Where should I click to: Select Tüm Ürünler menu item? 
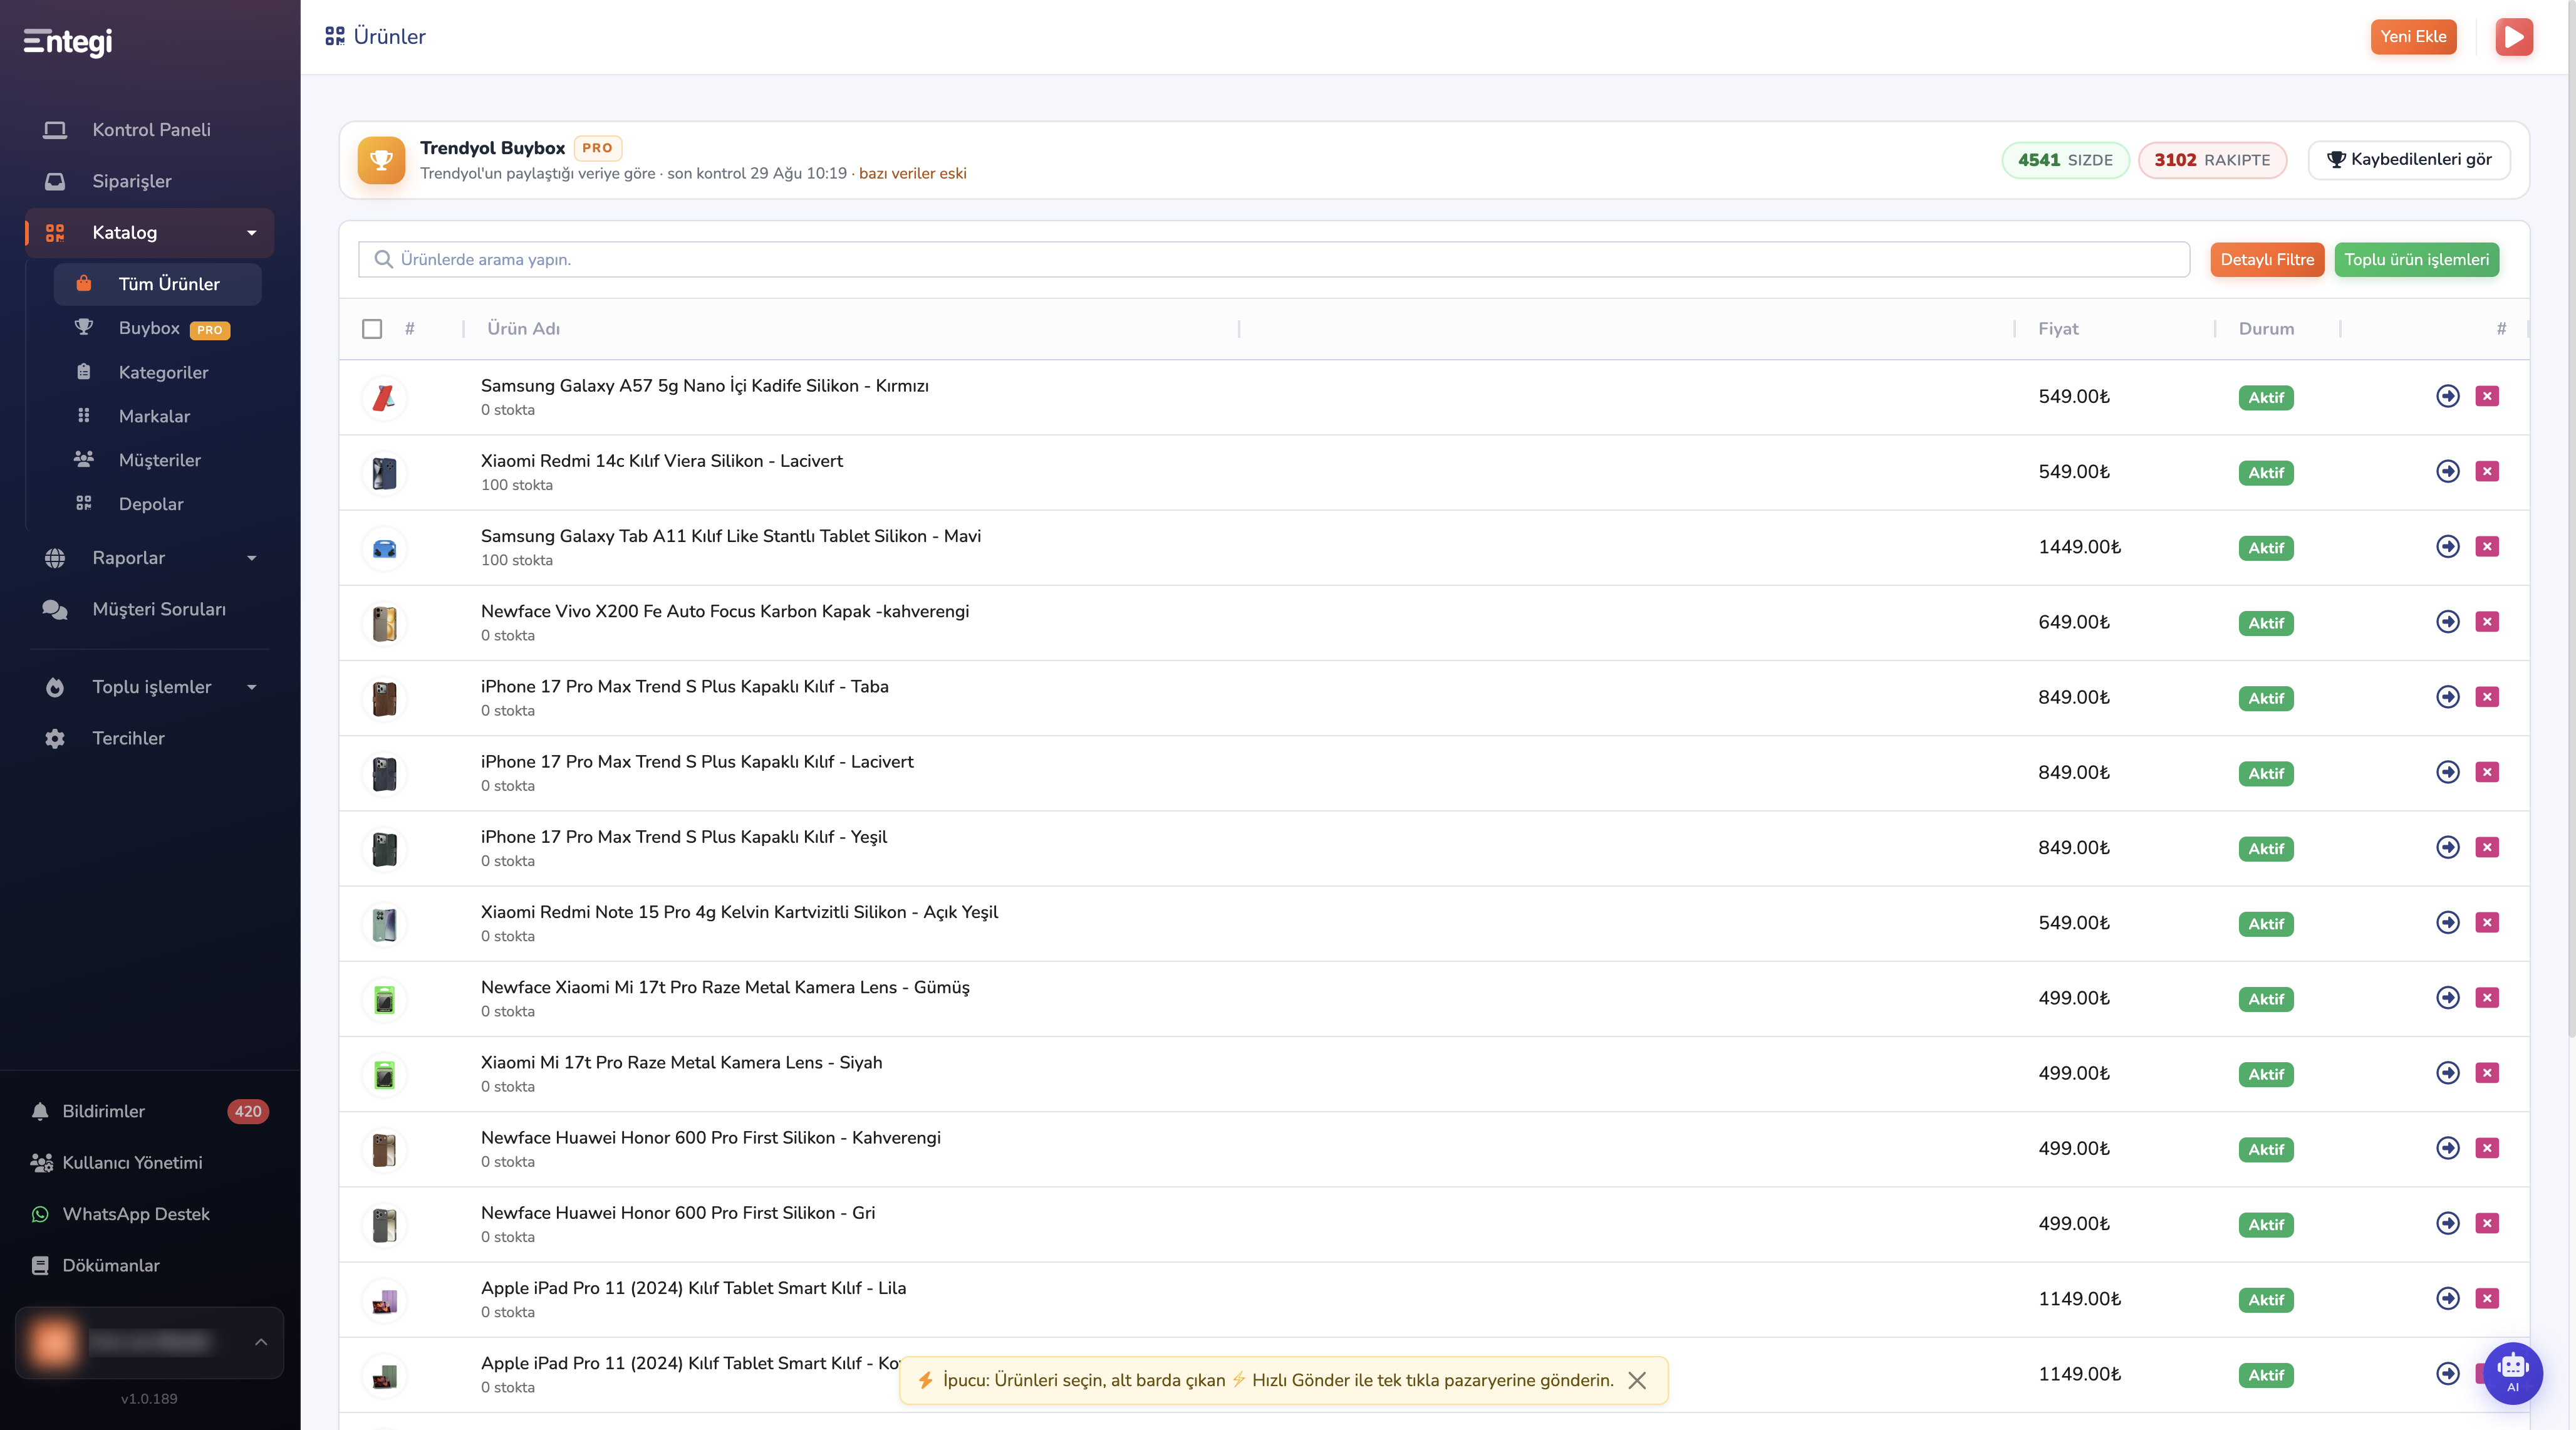coord(158,284)
